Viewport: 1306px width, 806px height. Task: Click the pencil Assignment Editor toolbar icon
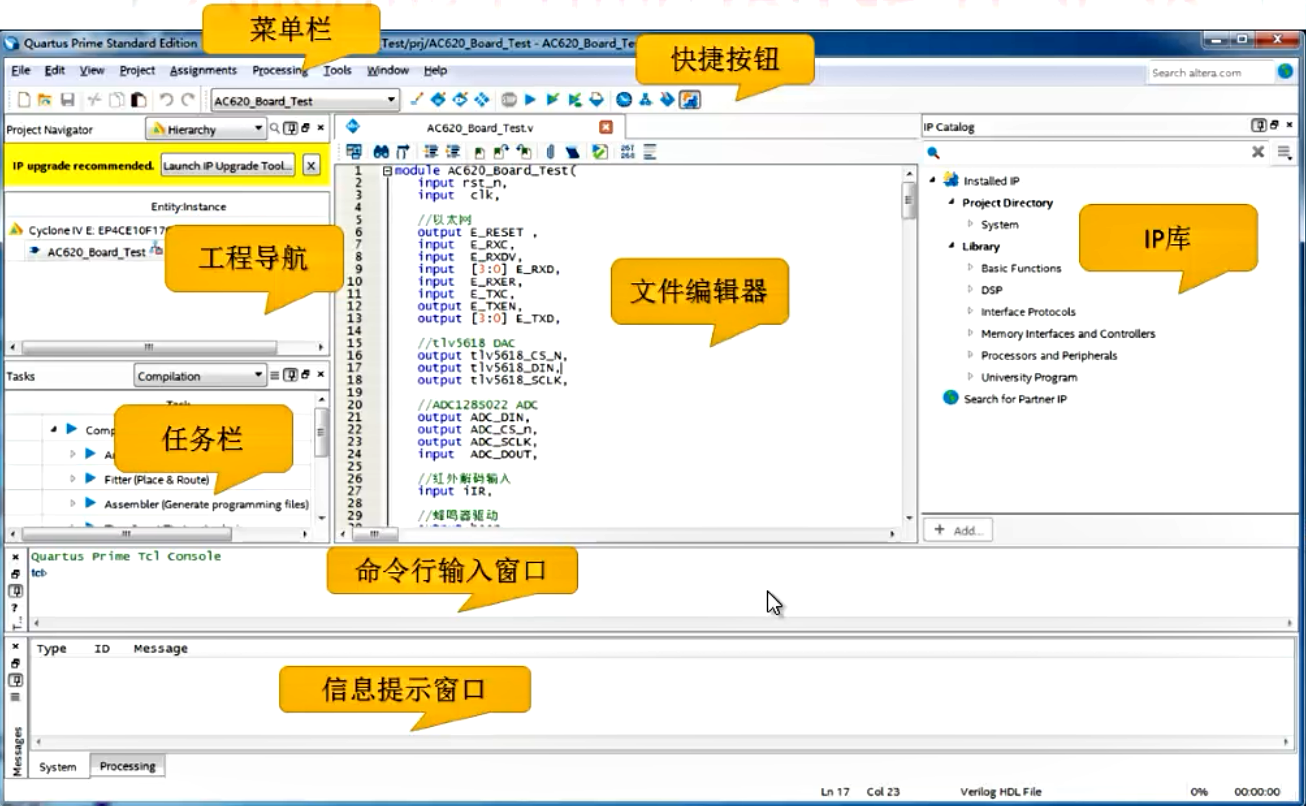(x=418, y=100)
